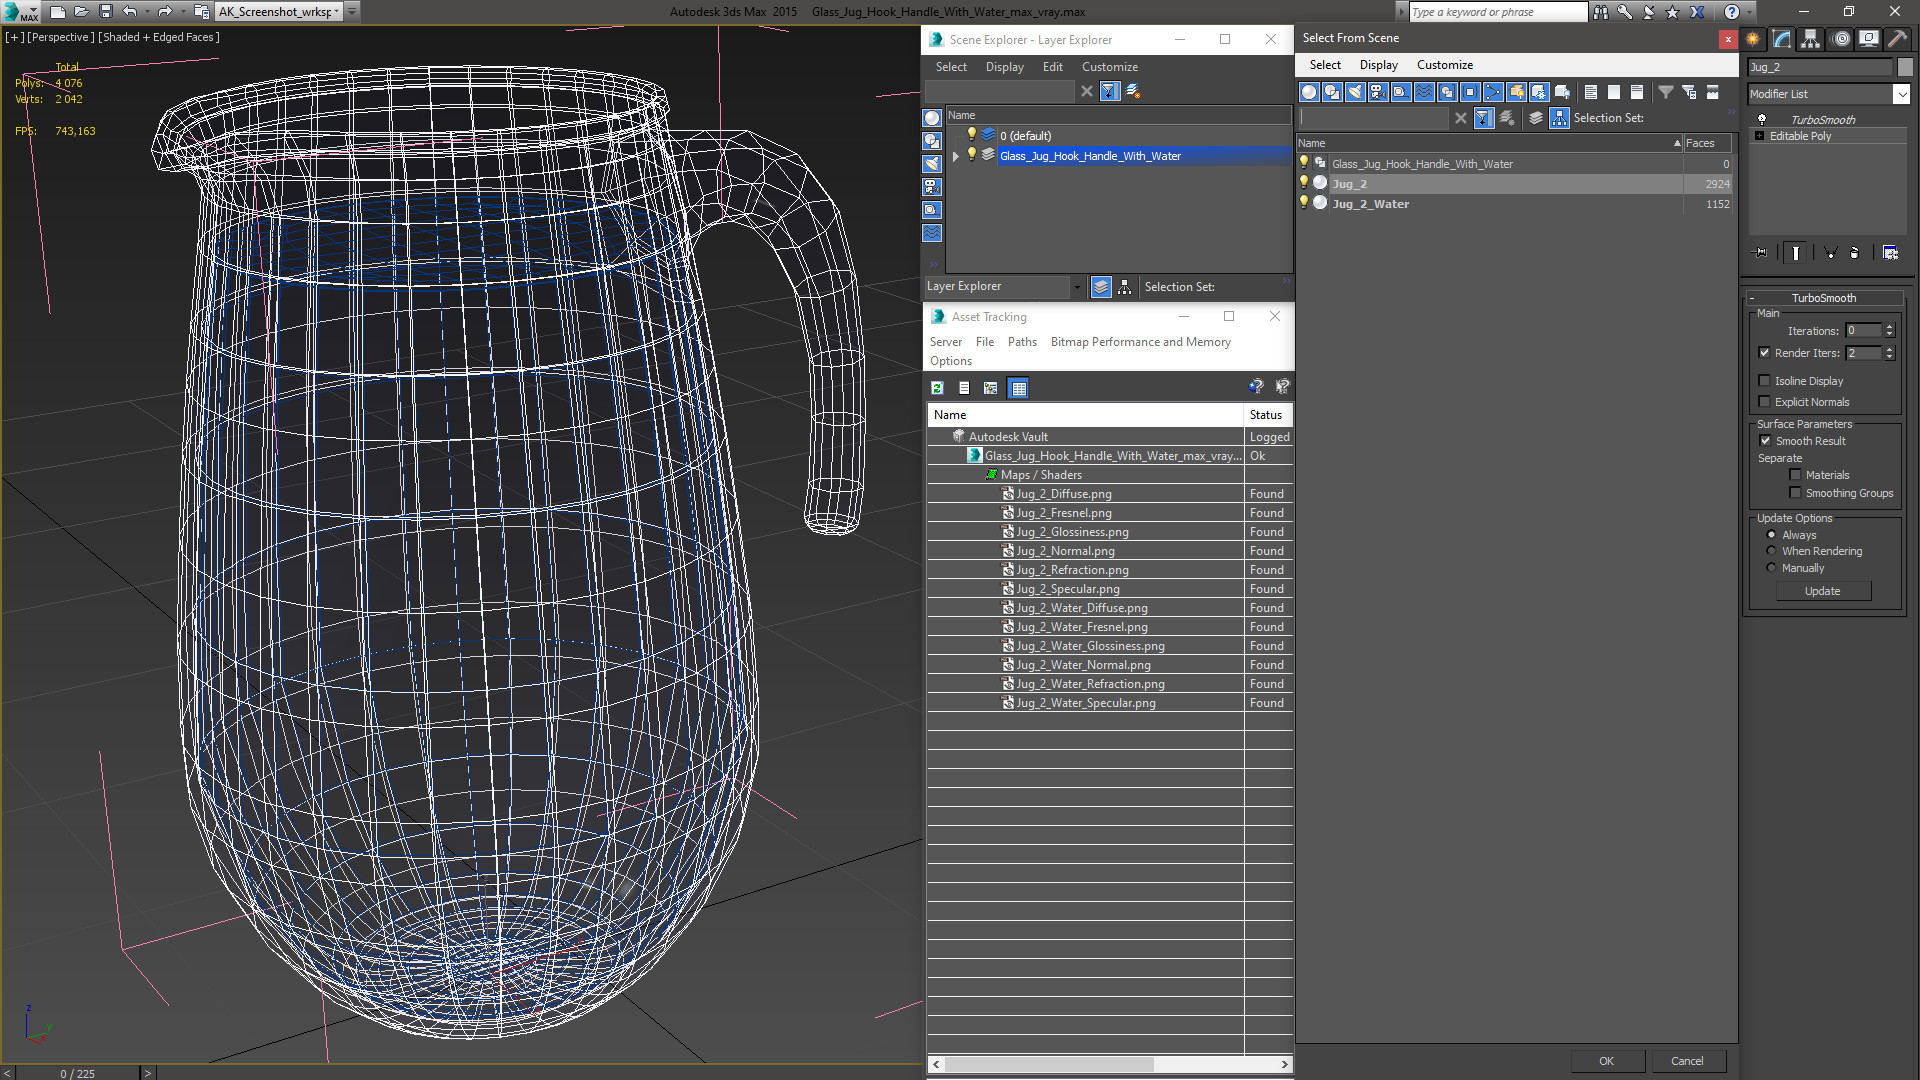Click the Save File floppy icon
The height and width of the screenshot is (1080, 1920).
click(x=105, y=12)
